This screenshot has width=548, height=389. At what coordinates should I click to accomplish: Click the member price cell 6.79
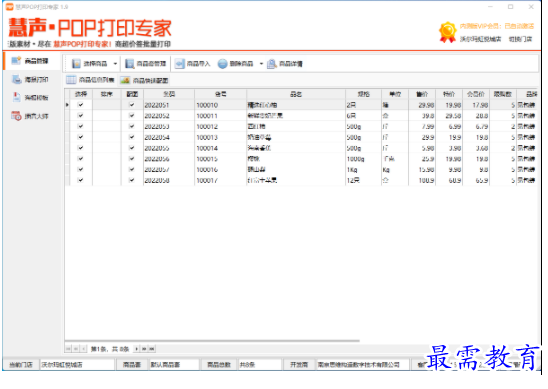[x=476, y=127]
